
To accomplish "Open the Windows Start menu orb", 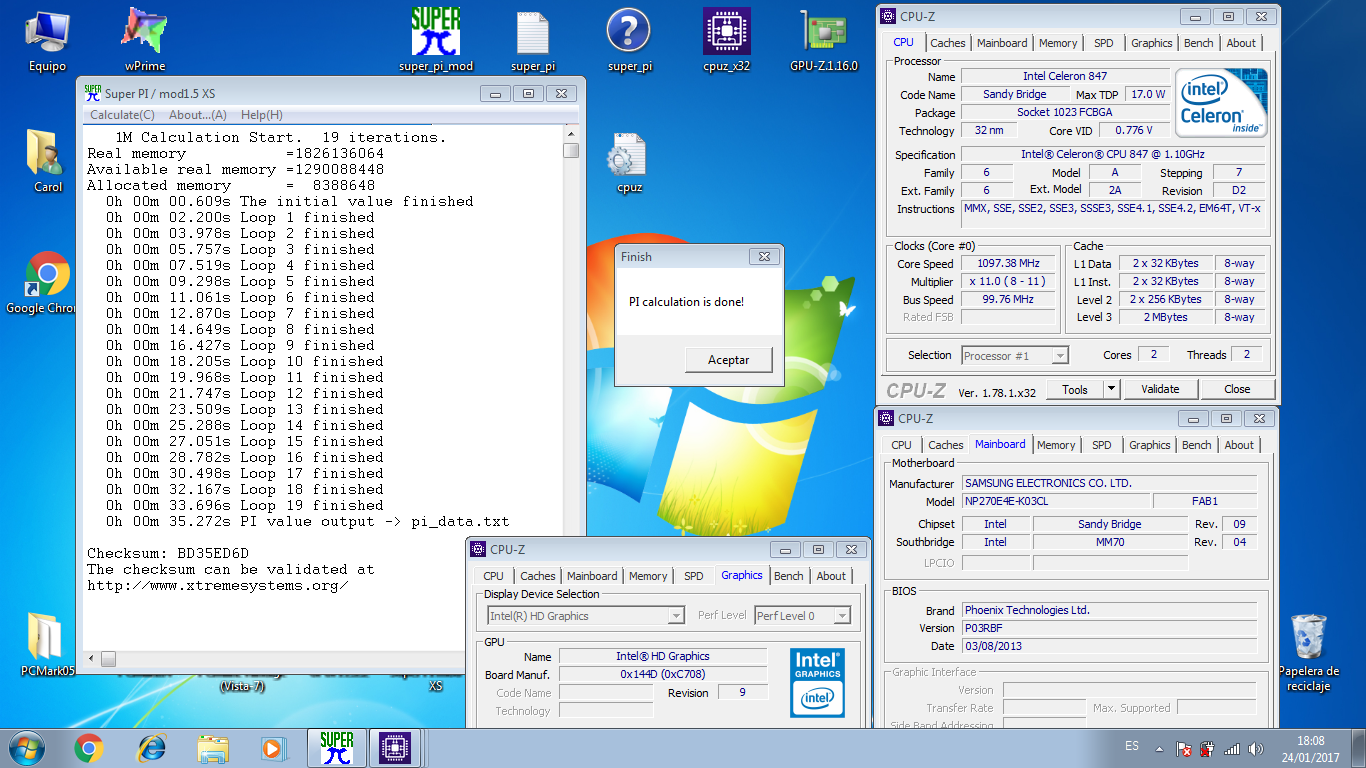I will click(27, 748).
